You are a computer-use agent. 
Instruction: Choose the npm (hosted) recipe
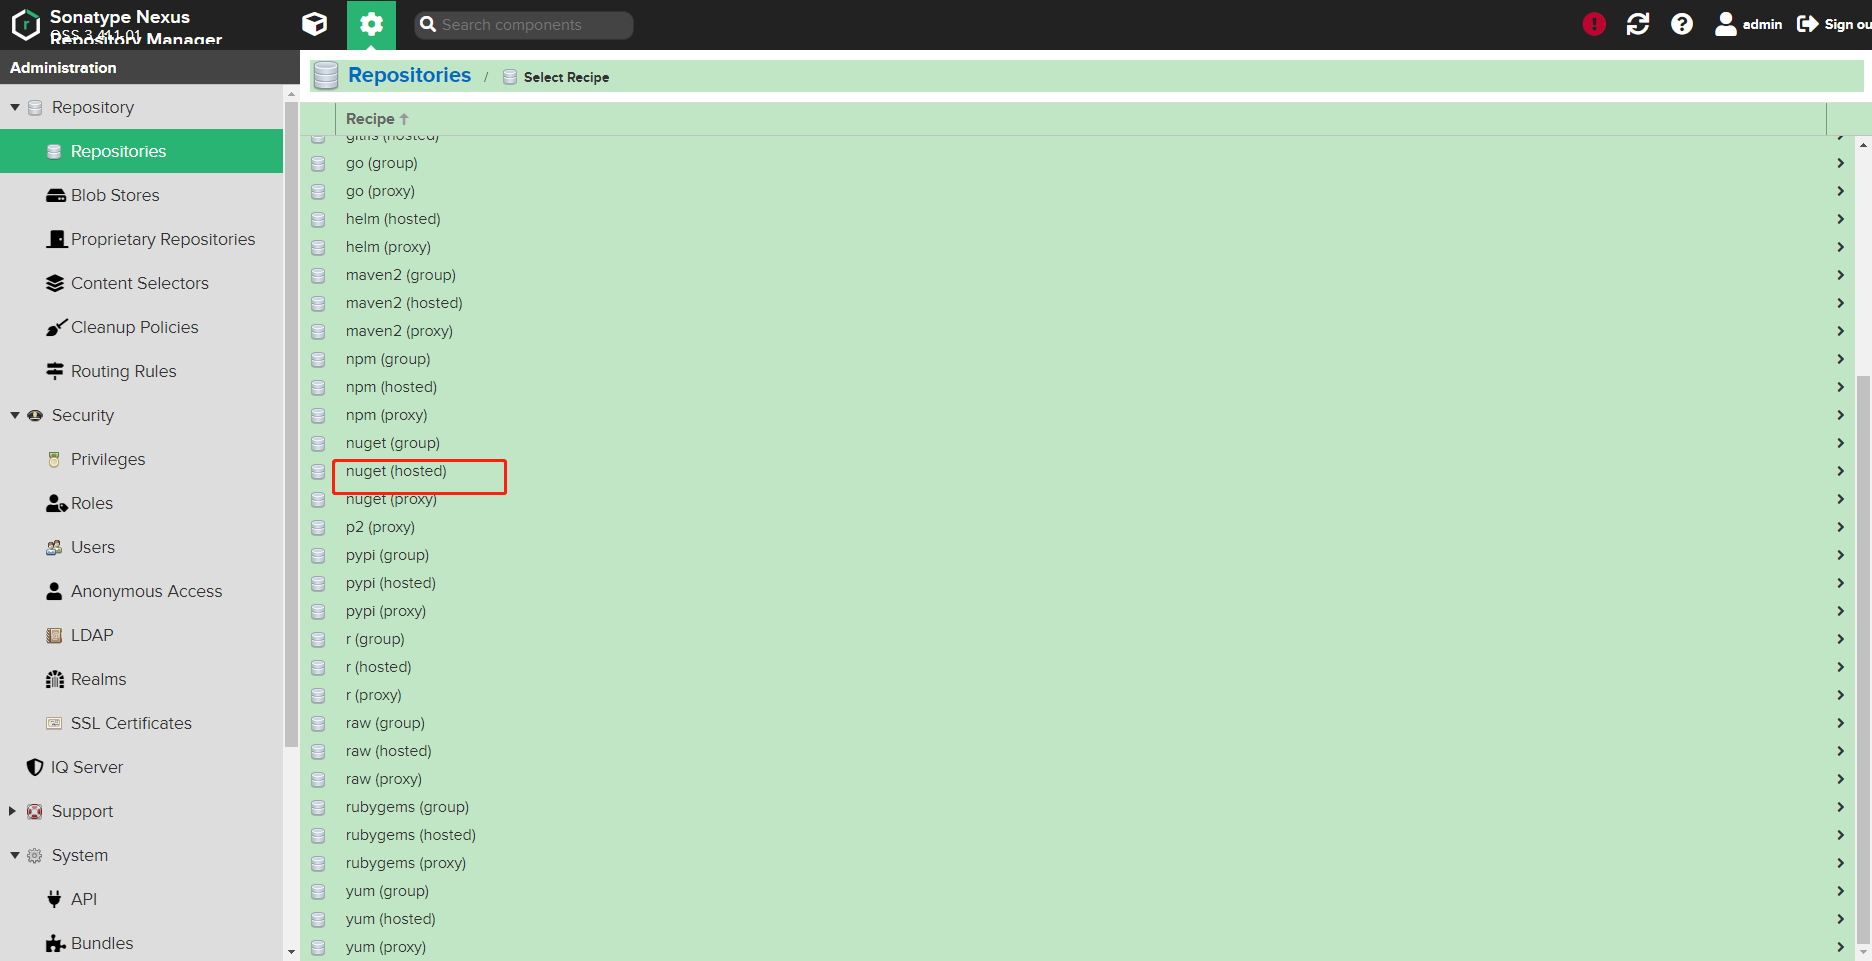(x=391, y=387)
